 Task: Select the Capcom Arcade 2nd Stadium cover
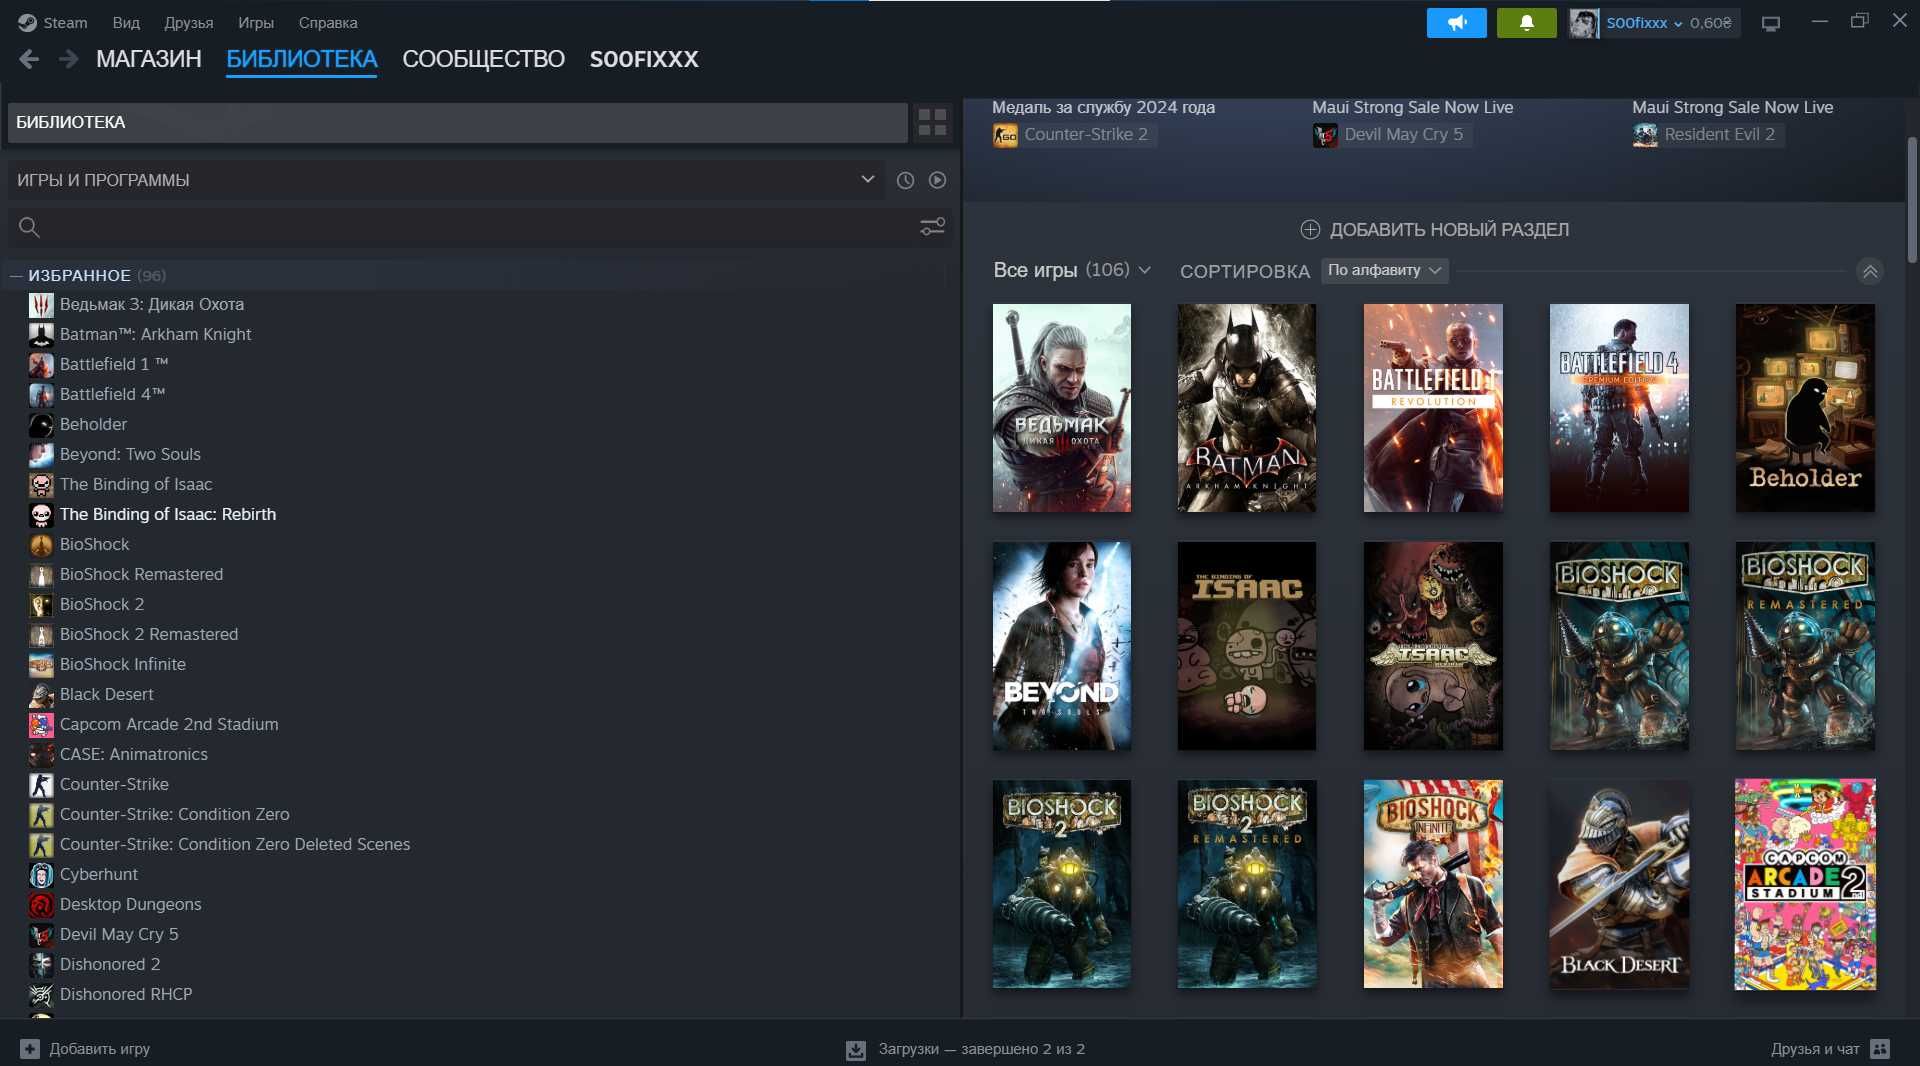coord(1805,884)
